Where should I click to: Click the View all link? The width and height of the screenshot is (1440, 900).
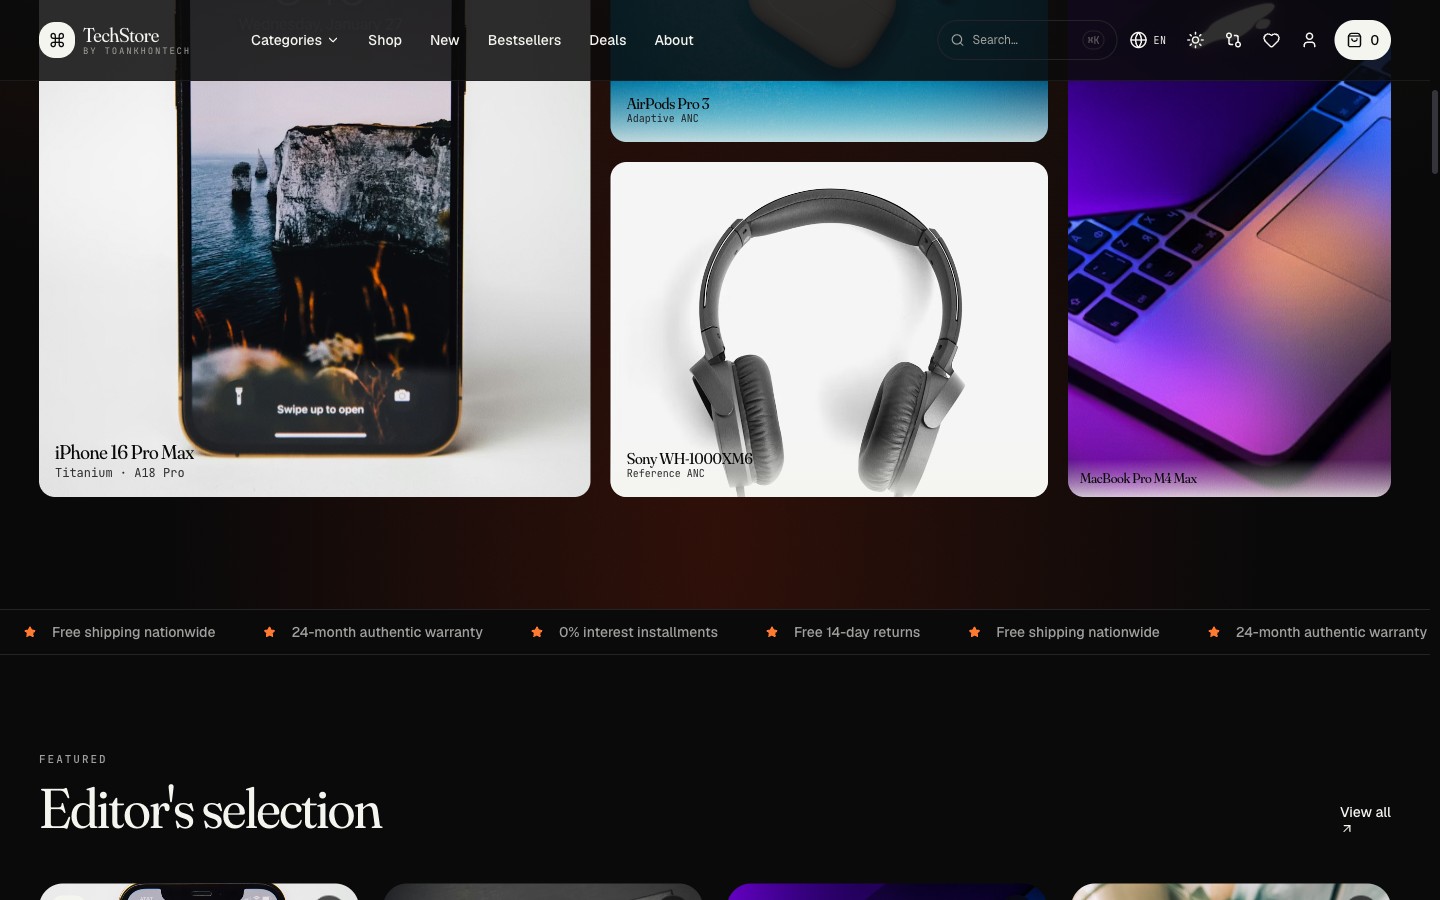pyautogui.click(x=1365, y=819)
